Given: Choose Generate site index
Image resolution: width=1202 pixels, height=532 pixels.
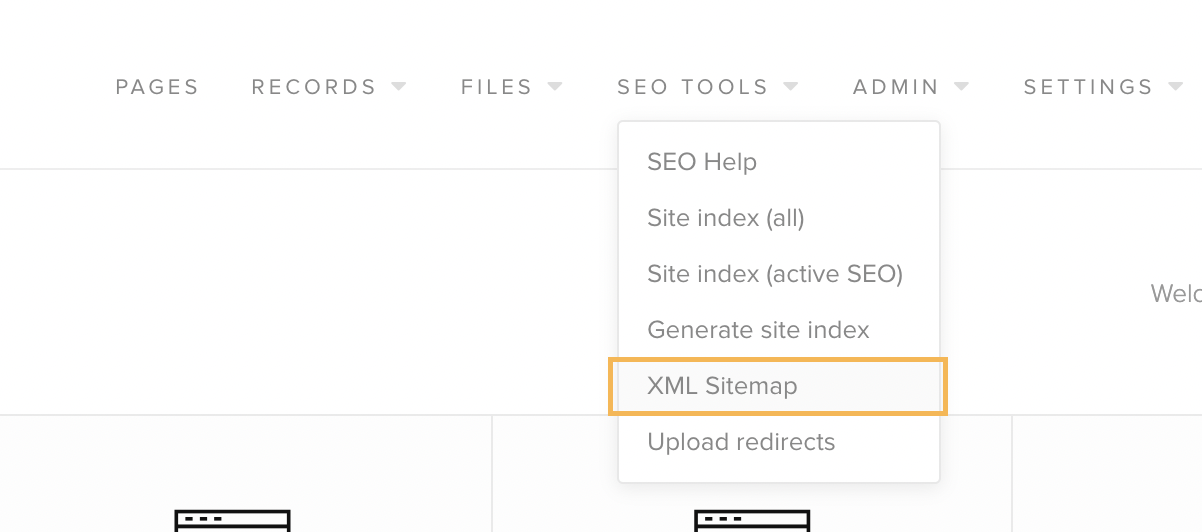Looking at the screenshot, I should tap(779, 330).
